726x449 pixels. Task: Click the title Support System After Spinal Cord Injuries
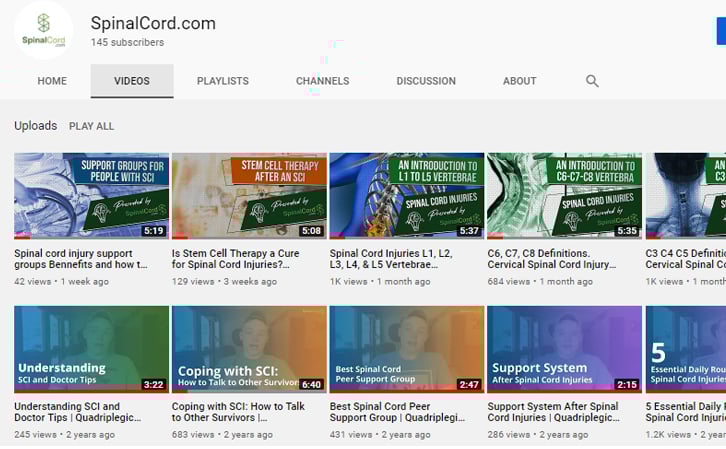[554, 412]
